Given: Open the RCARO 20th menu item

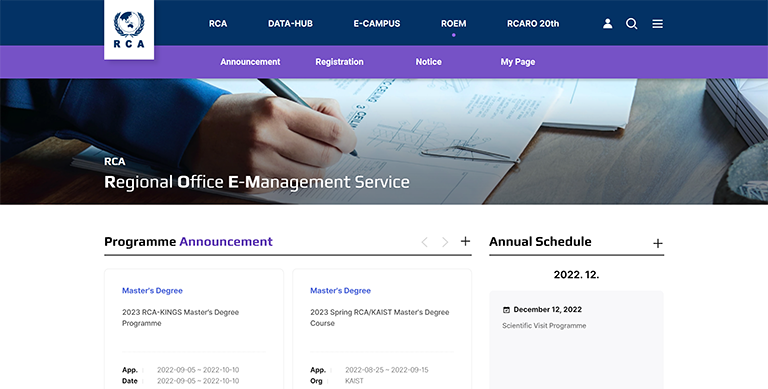Looking at the screenshot, I should point(533,24).
